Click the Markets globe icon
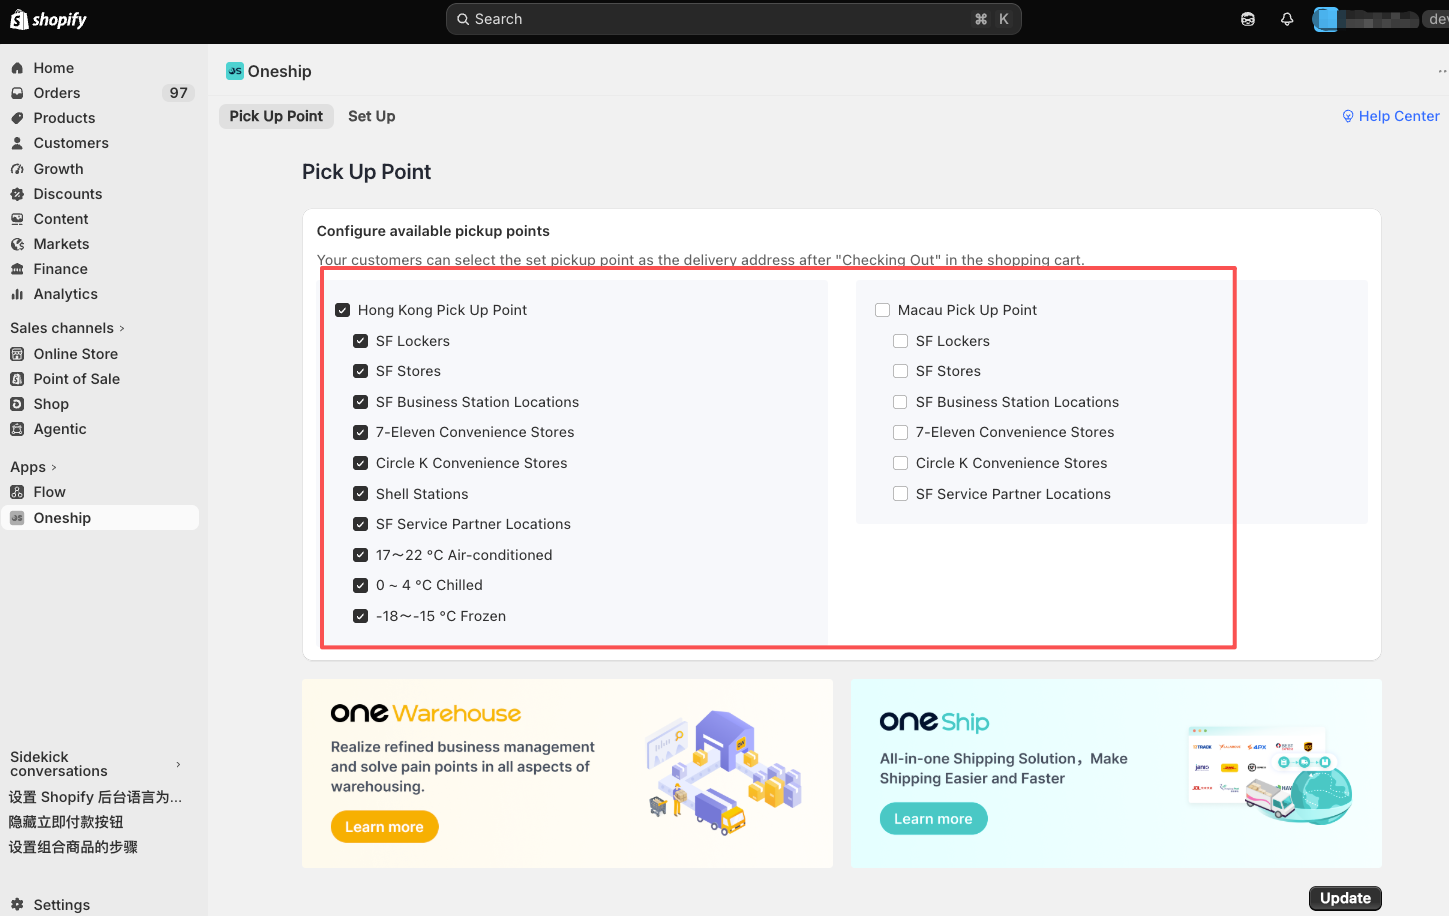 coord(17,244)
